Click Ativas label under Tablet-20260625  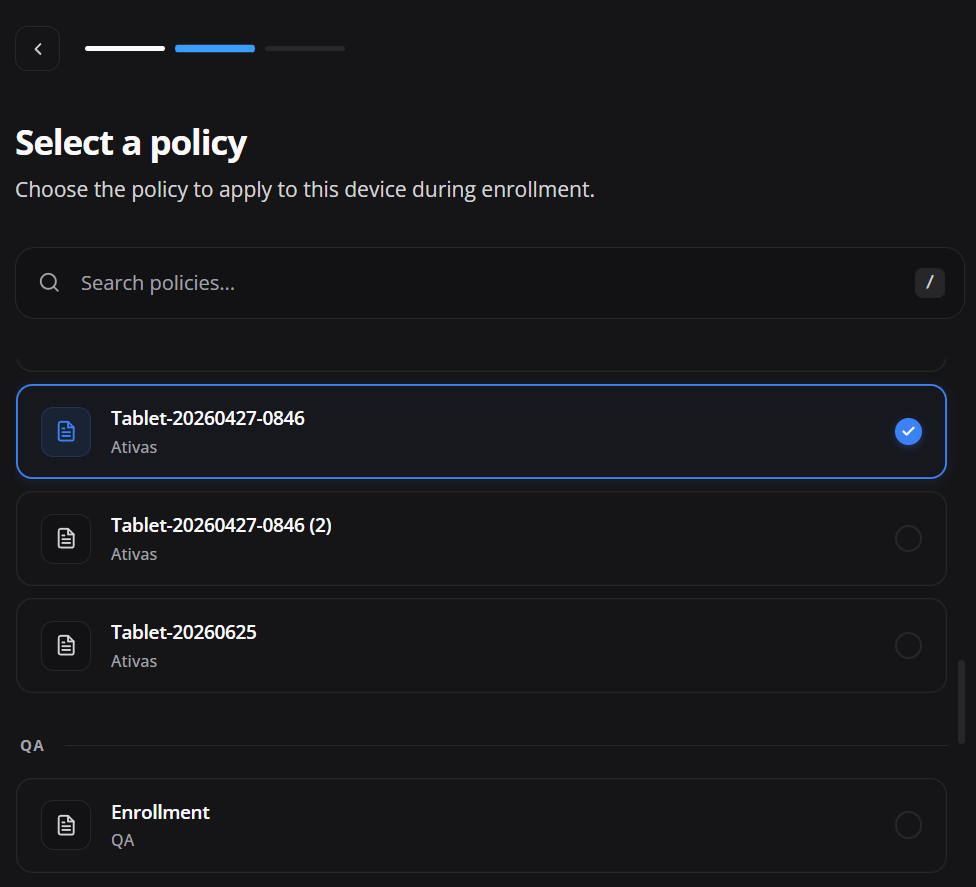coord(134,661)
